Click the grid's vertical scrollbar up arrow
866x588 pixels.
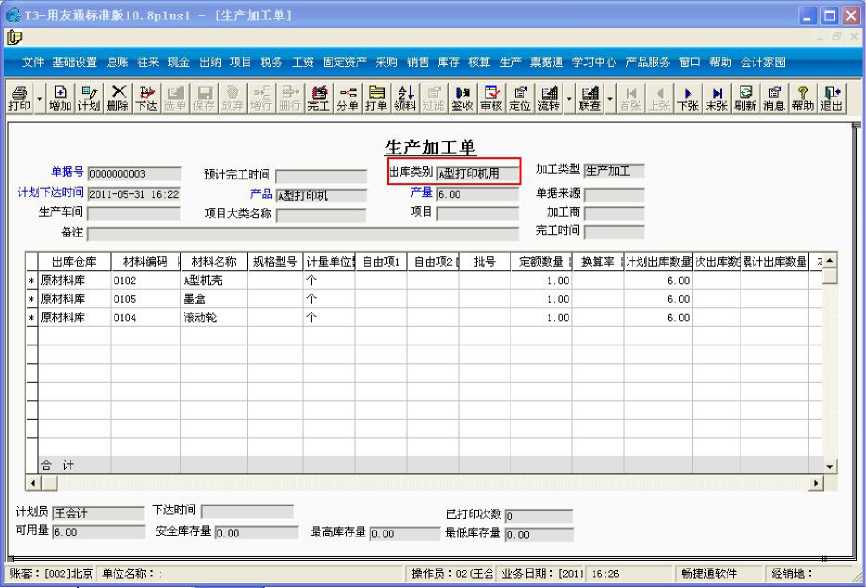[x=830, y=260]
